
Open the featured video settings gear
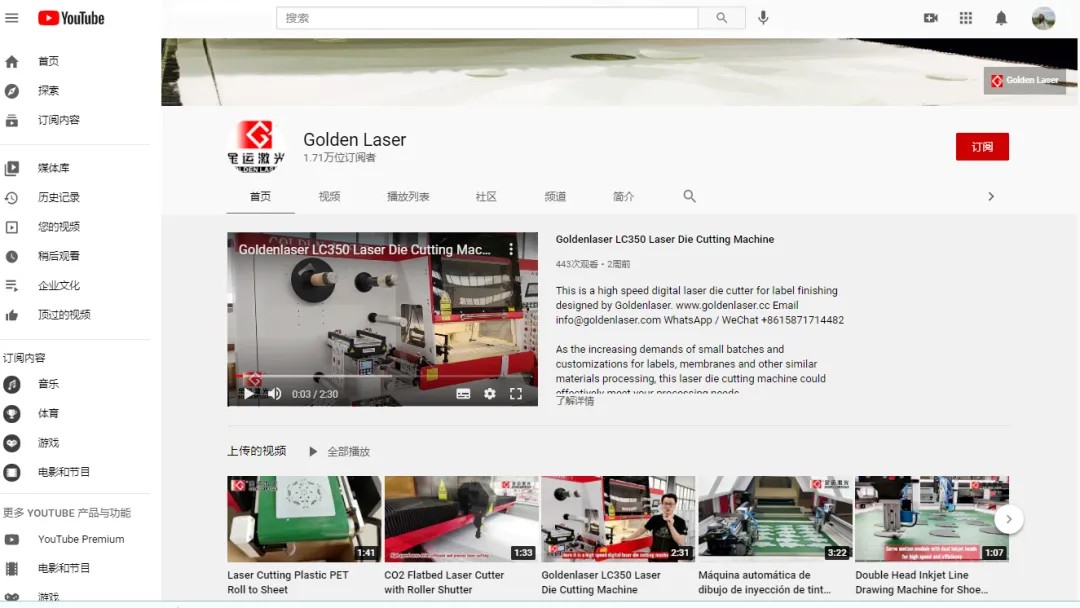(x=489, y=394)
